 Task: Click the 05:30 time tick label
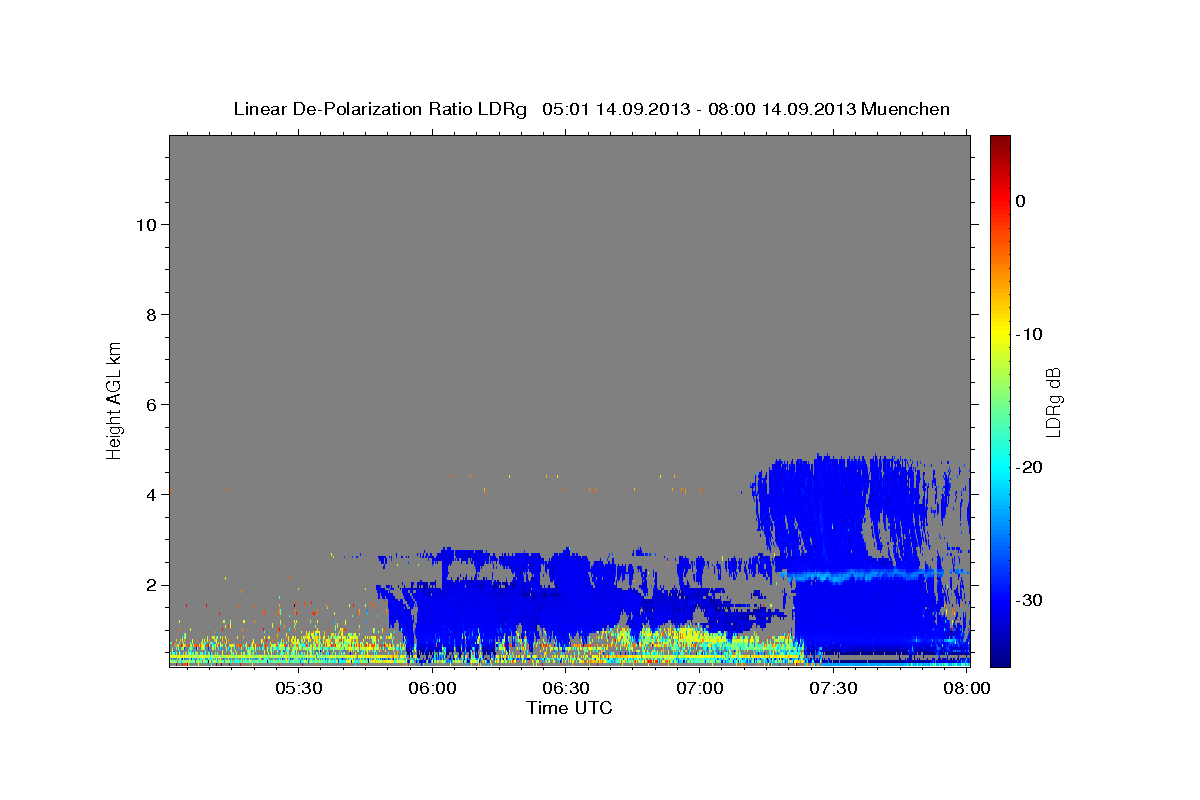click(x=299, y=689)
